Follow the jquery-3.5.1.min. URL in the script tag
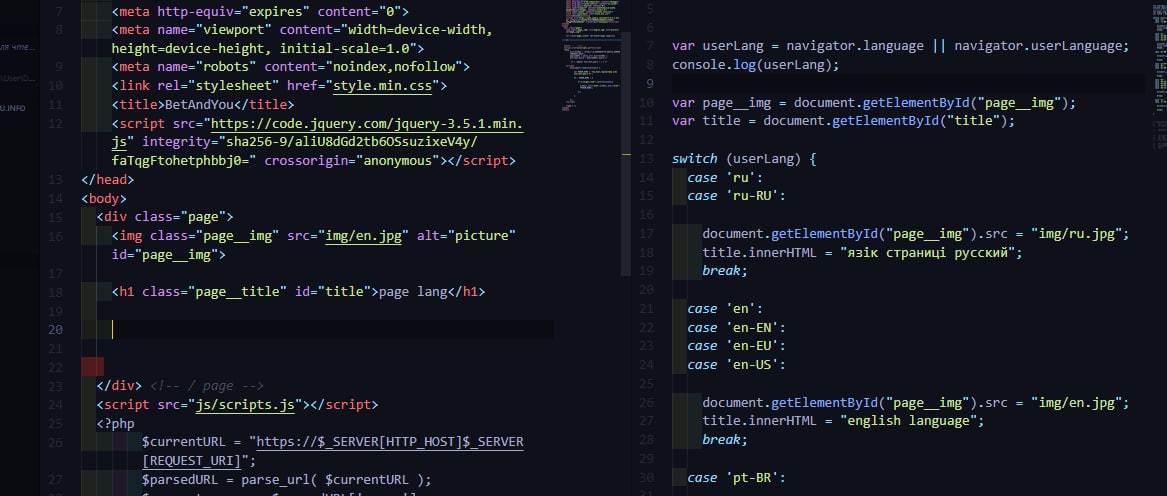The image size is (1167, 496). pos(368,123)
